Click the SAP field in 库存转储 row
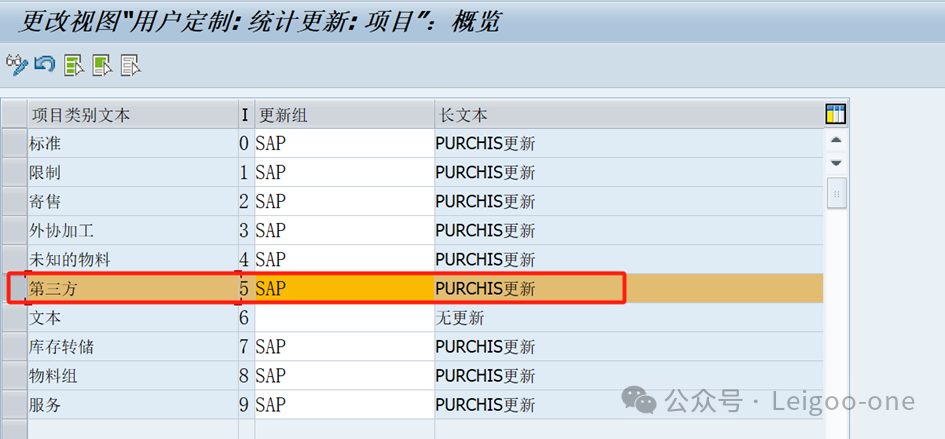This screenshot has width=945, height=439. 343,347
